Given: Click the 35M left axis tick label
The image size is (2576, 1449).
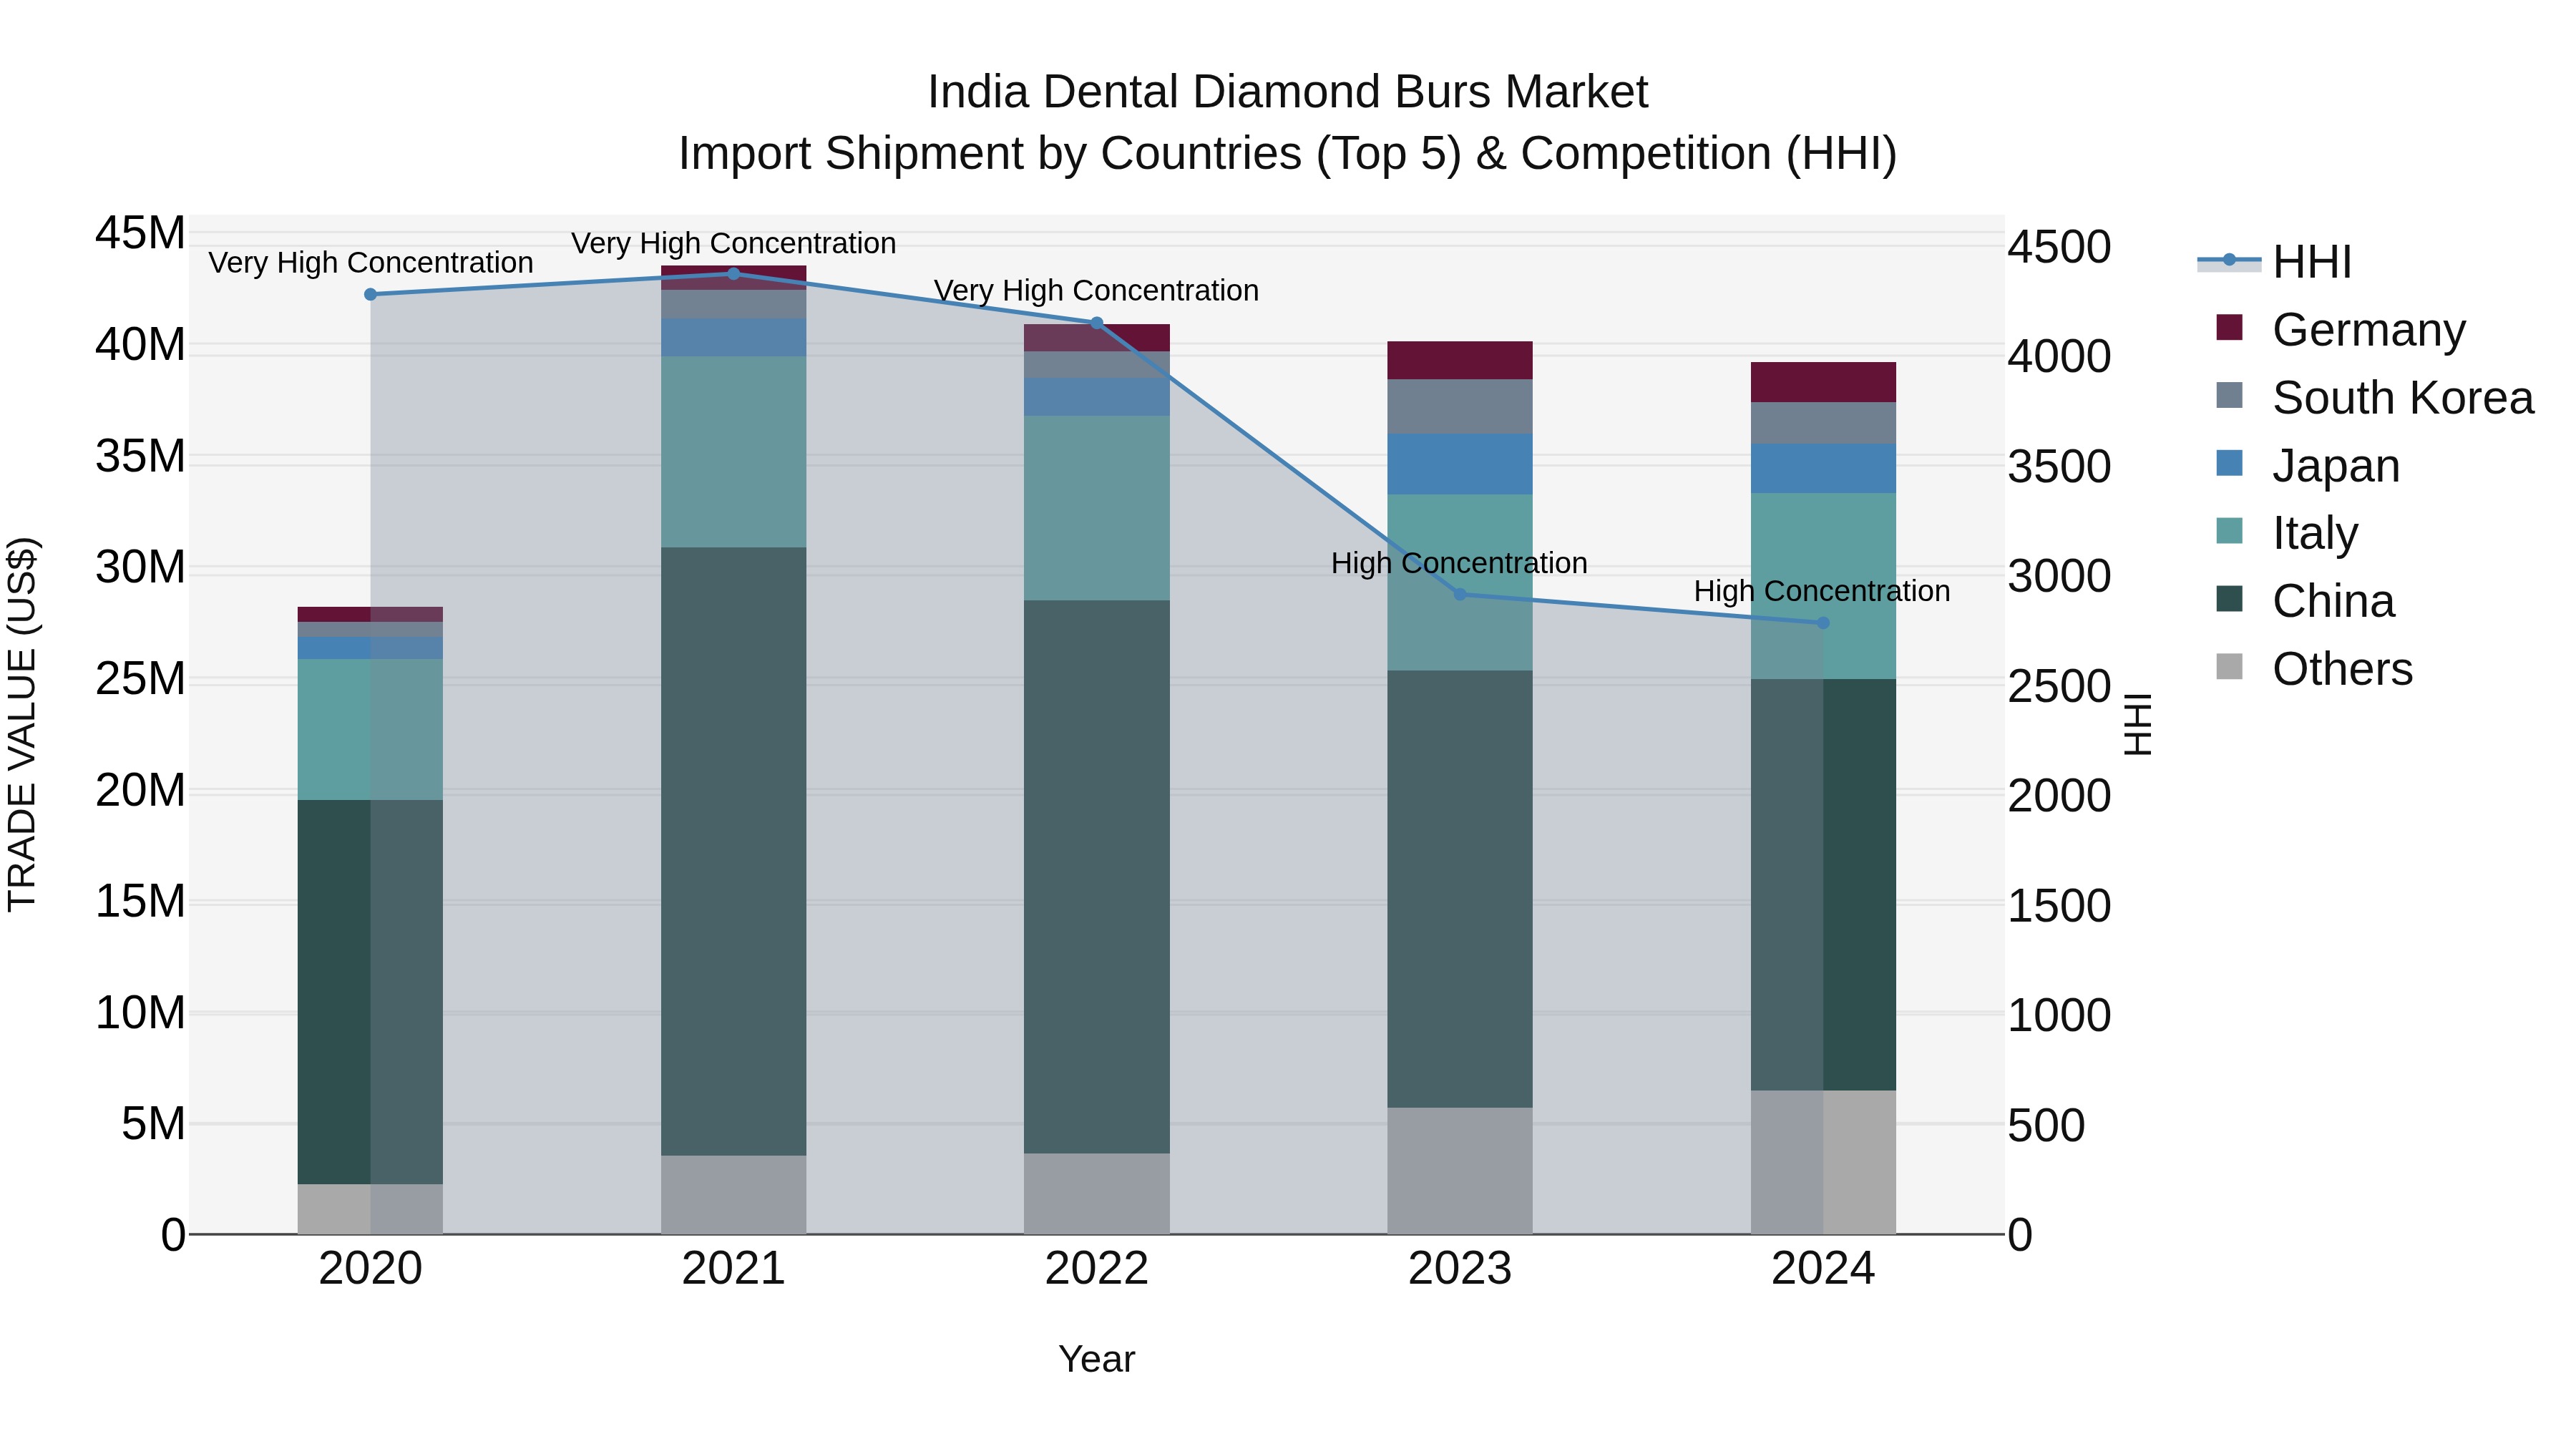Looking at the screenshot, I should (x=140, y=456).
